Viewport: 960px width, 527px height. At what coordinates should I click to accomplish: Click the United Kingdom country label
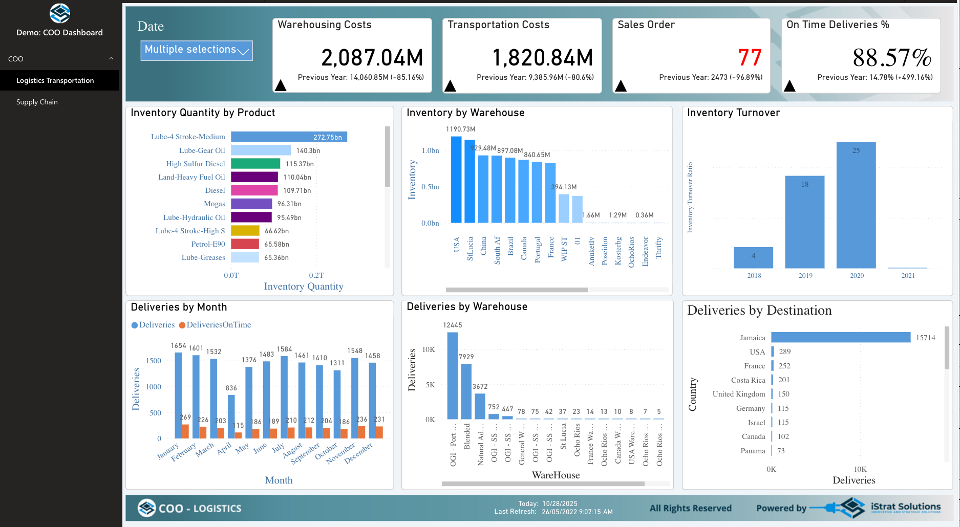click(738, 394)
